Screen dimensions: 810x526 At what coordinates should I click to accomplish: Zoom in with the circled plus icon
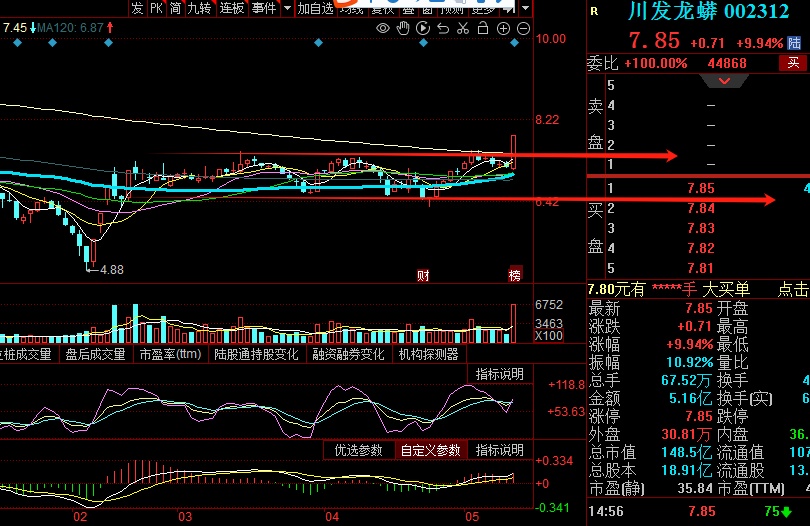pos(503,29)
